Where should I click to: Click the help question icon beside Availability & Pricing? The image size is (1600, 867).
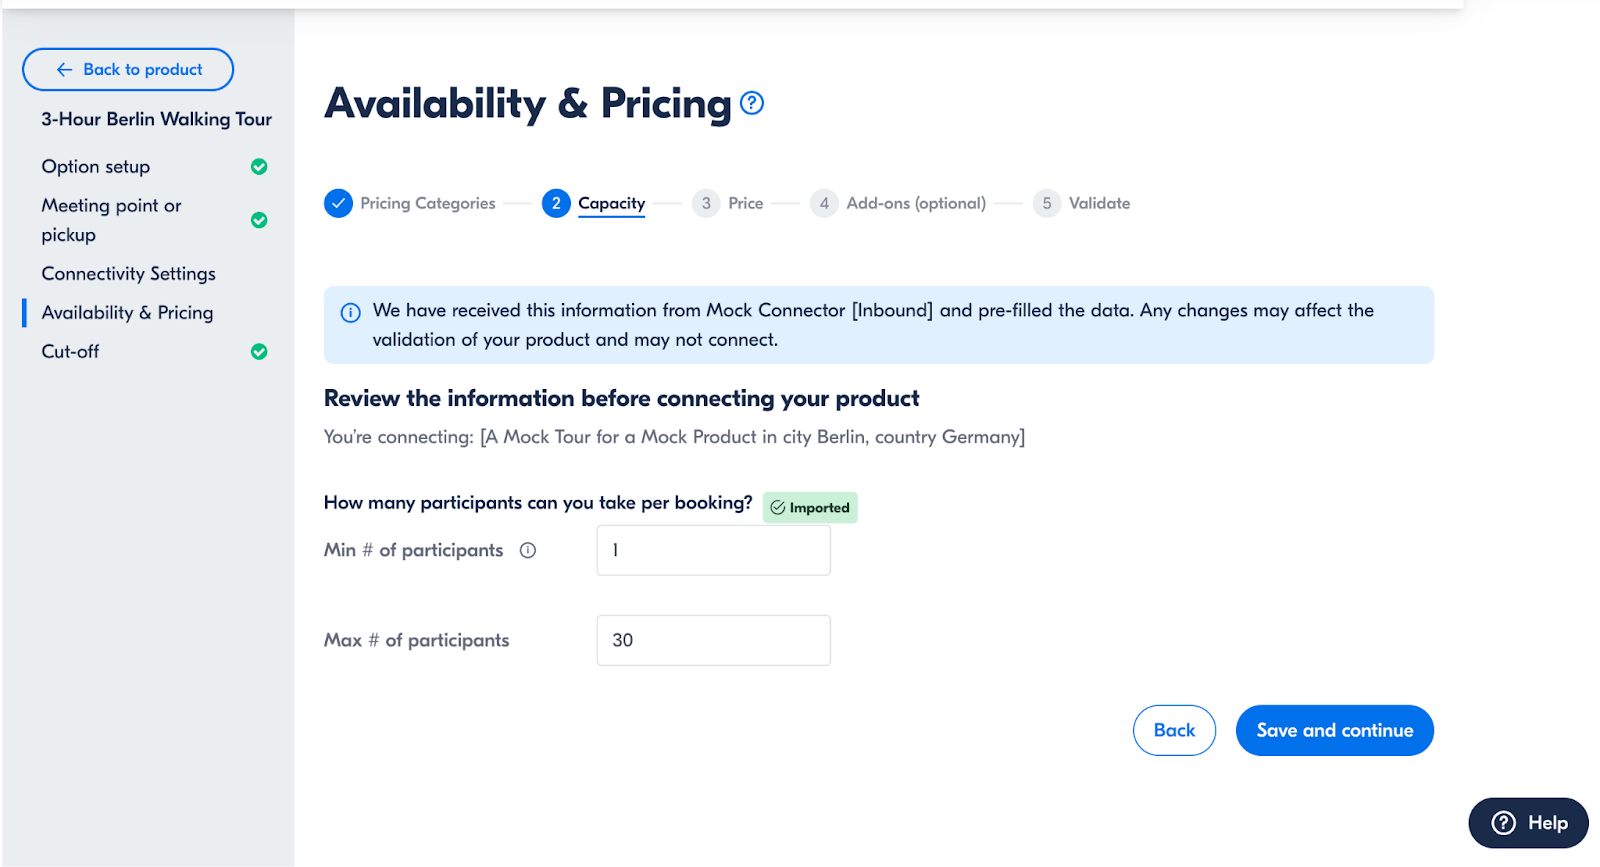click(x=752, y=103)
